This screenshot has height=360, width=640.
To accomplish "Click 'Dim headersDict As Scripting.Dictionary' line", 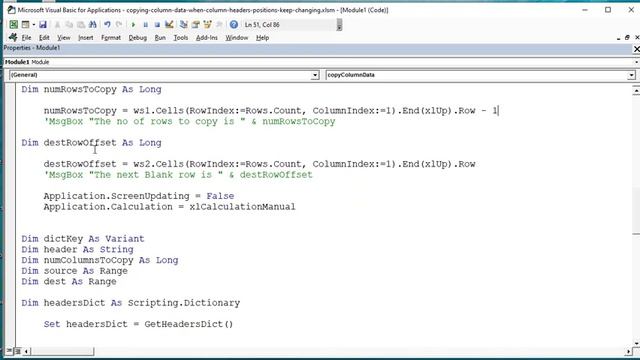I will (131, 303).
